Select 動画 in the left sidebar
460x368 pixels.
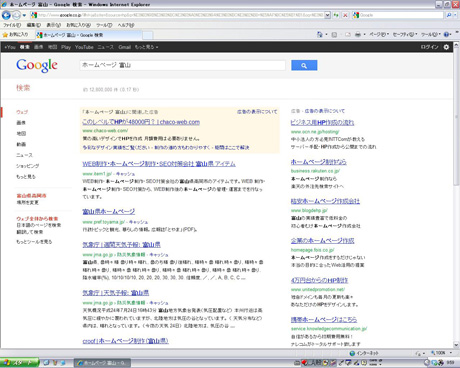point(21,144)
